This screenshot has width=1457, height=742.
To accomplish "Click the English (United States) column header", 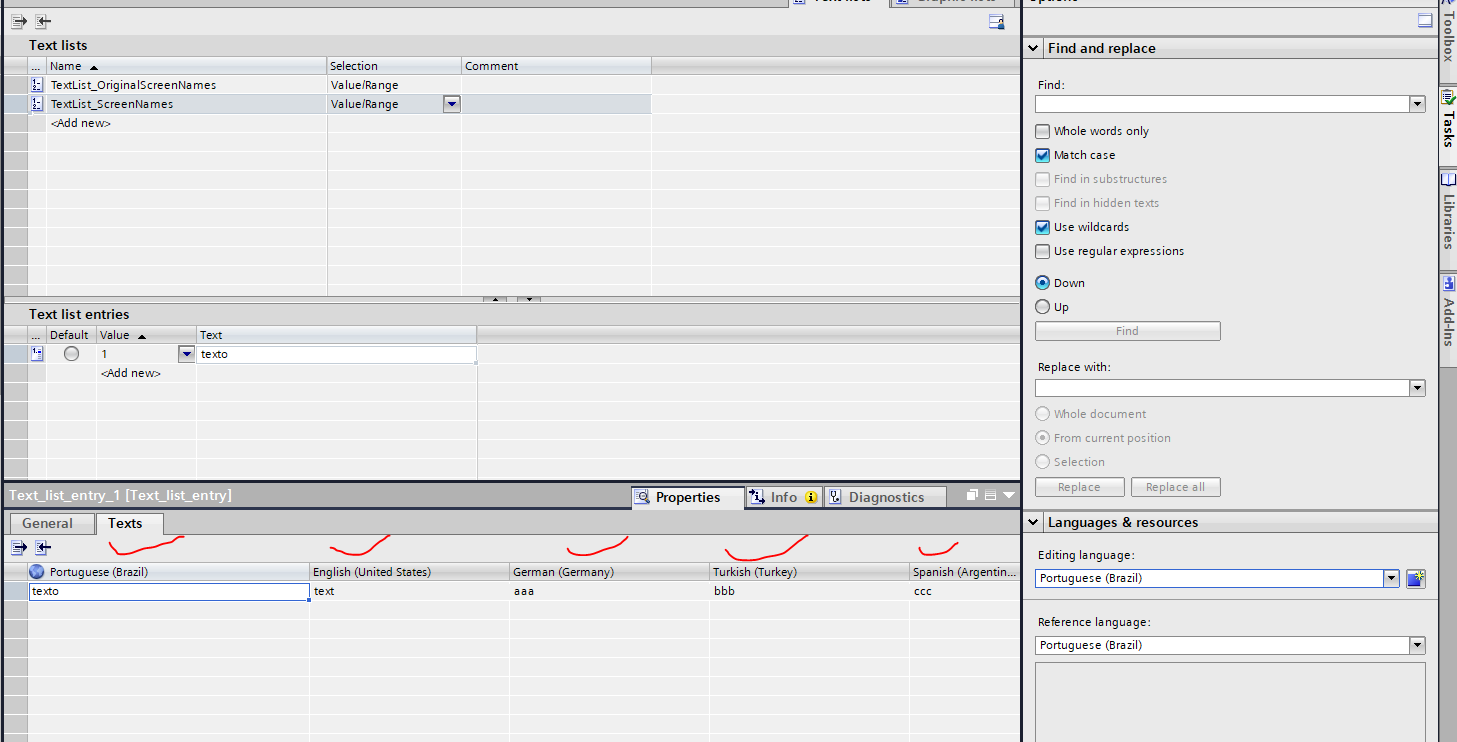I will tap(410, 572).
